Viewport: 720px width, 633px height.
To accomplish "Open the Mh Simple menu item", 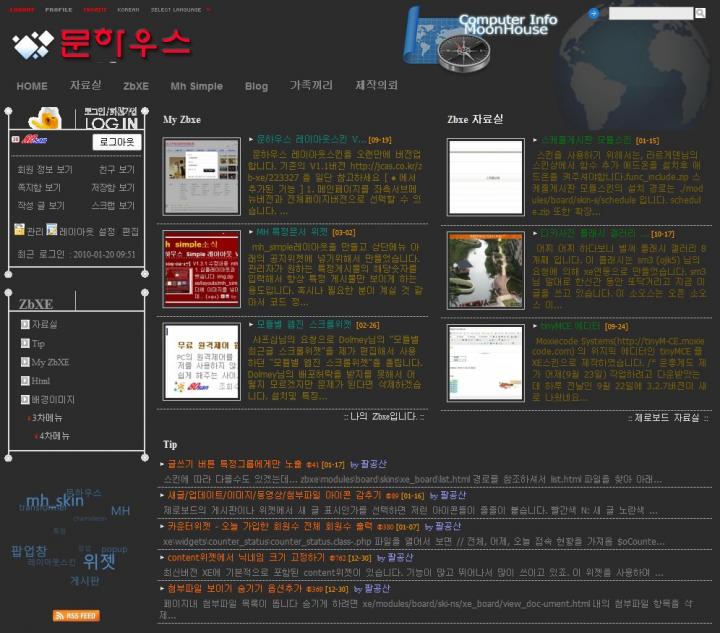I will [x=197, y=86].
